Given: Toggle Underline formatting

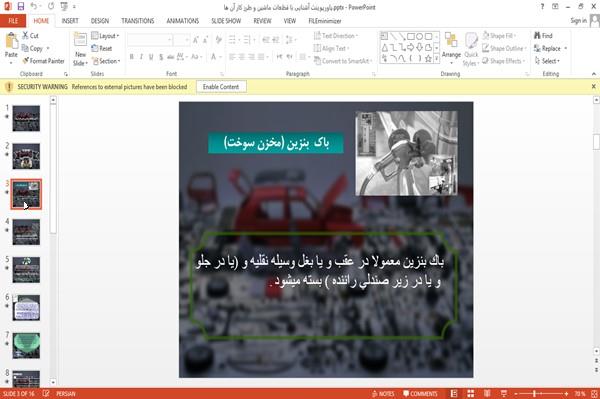Looking at the screenshot, I should (x=151, y=57).
